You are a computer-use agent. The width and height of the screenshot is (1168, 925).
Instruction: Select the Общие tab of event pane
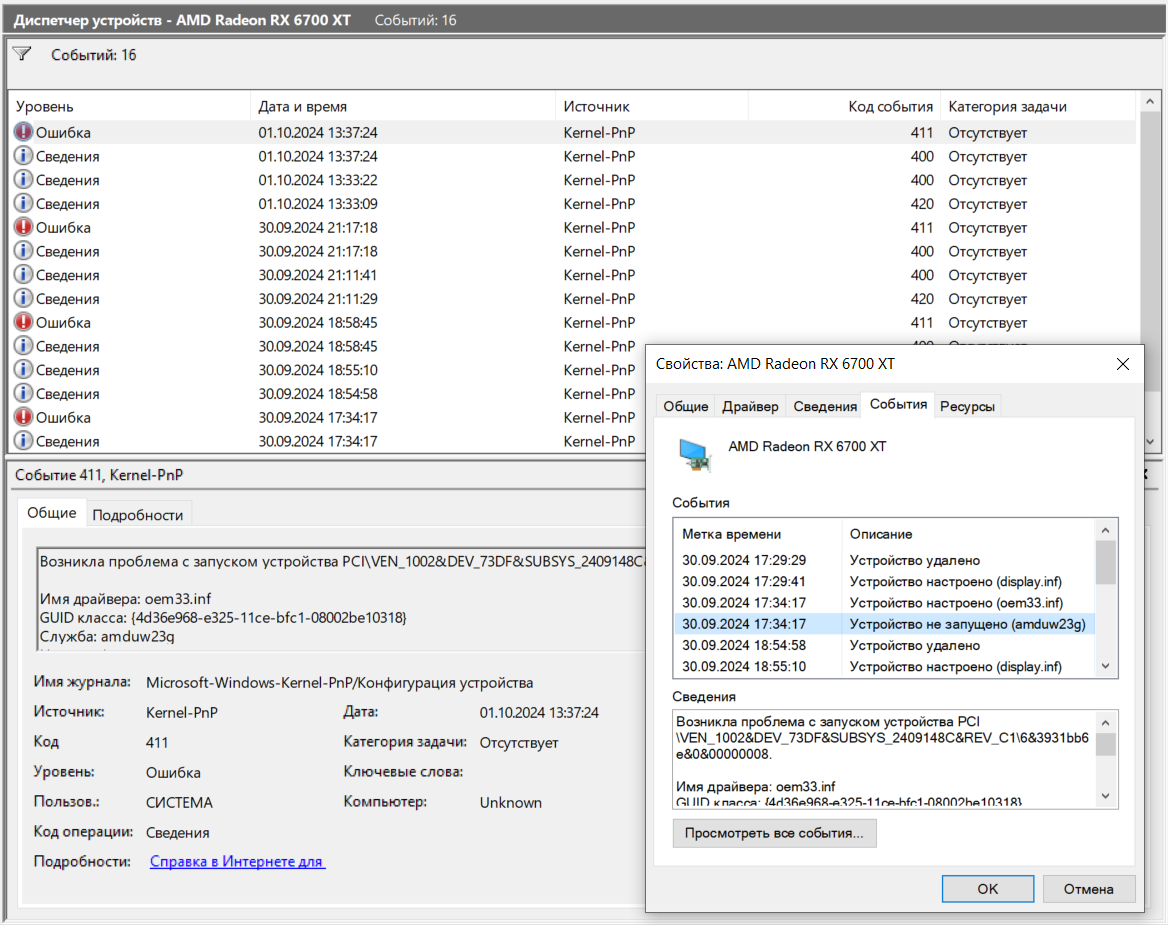51,513
